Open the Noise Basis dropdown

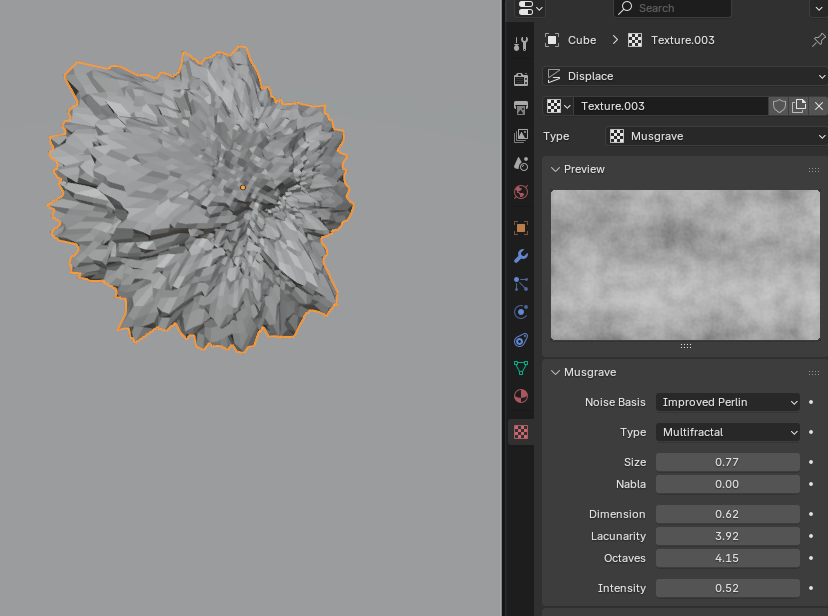(728, 402)
